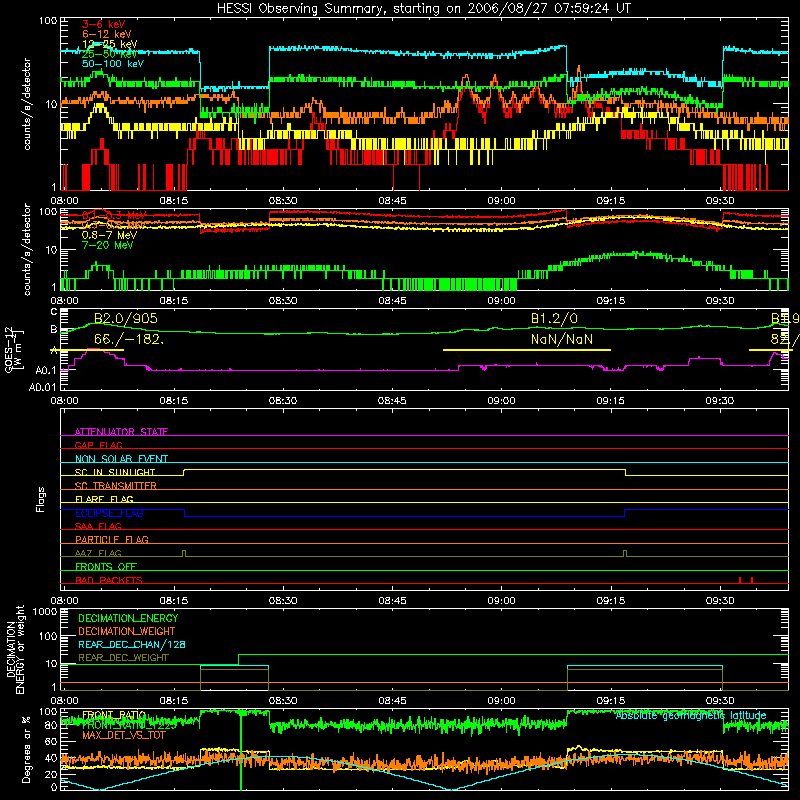Click the NON_SOLAR_EVENT flag label
This screenshot has width=800, height=800.
(x=121, y=459)
